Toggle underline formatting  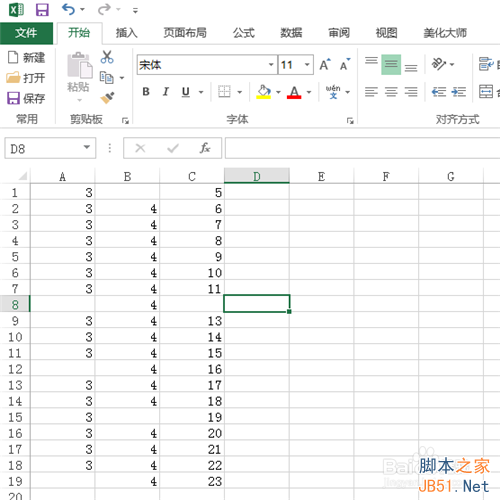(x=186, y=91)
